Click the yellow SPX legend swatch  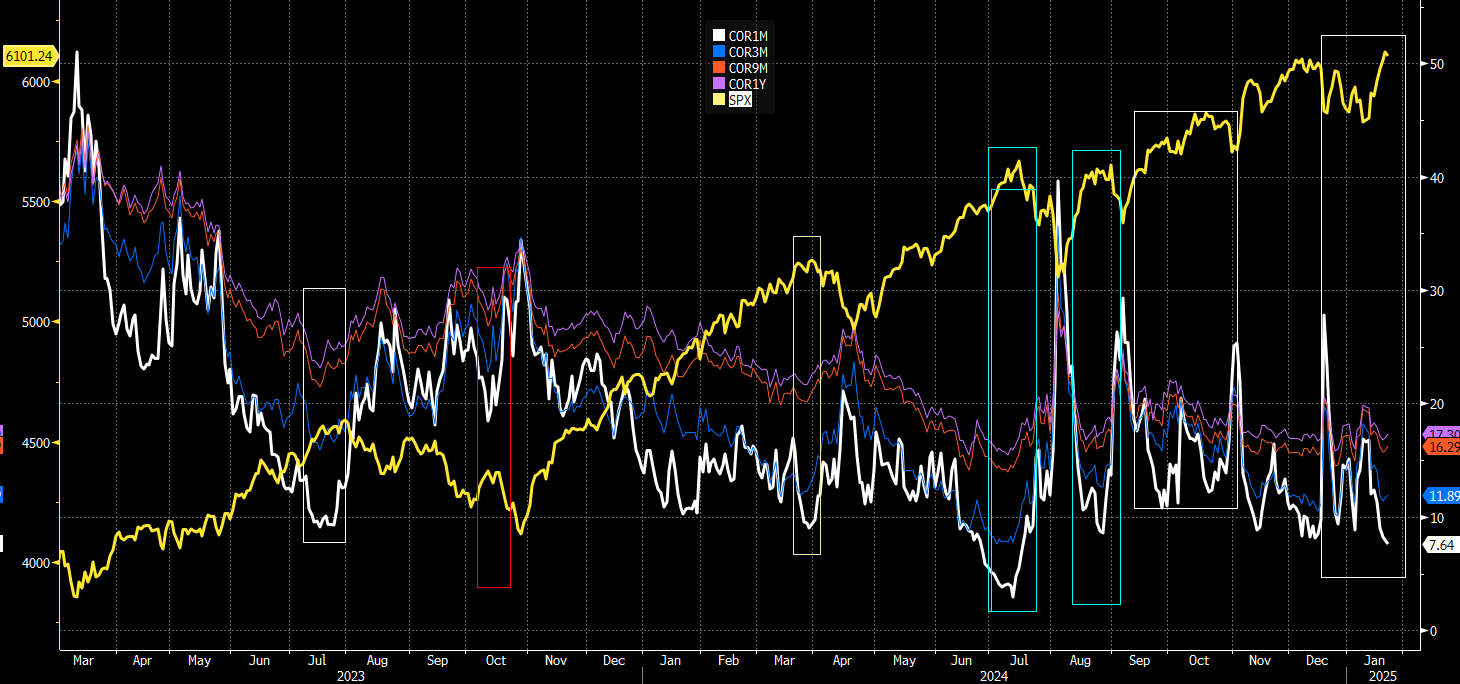pos(718,100)
